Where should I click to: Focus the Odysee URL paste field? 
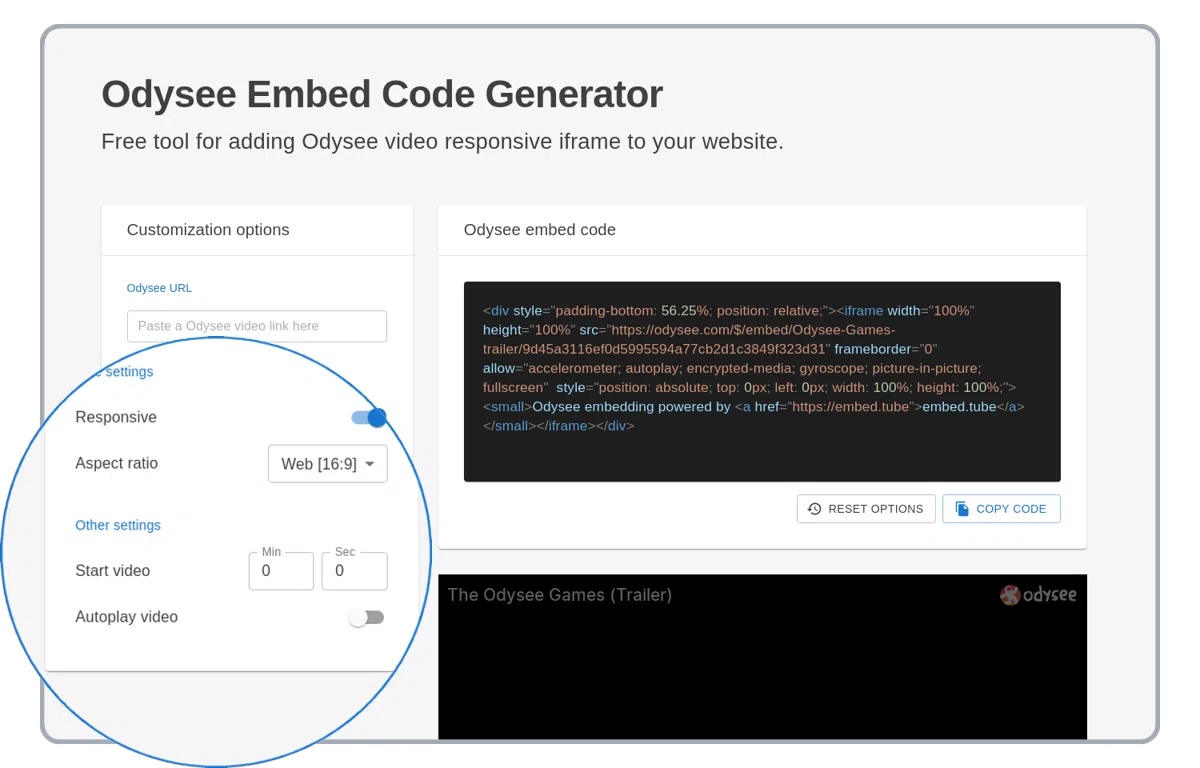point(256,326)
